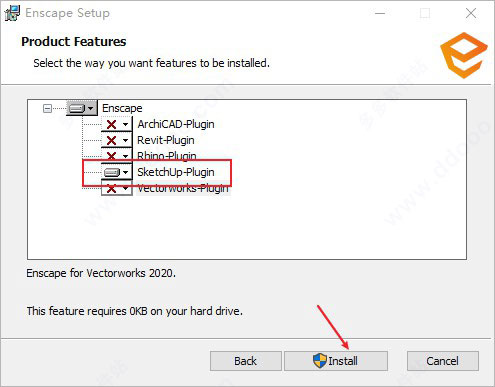
Task: Click the red X icon beside Rhino-Plugin
Action: pos(111,155)
